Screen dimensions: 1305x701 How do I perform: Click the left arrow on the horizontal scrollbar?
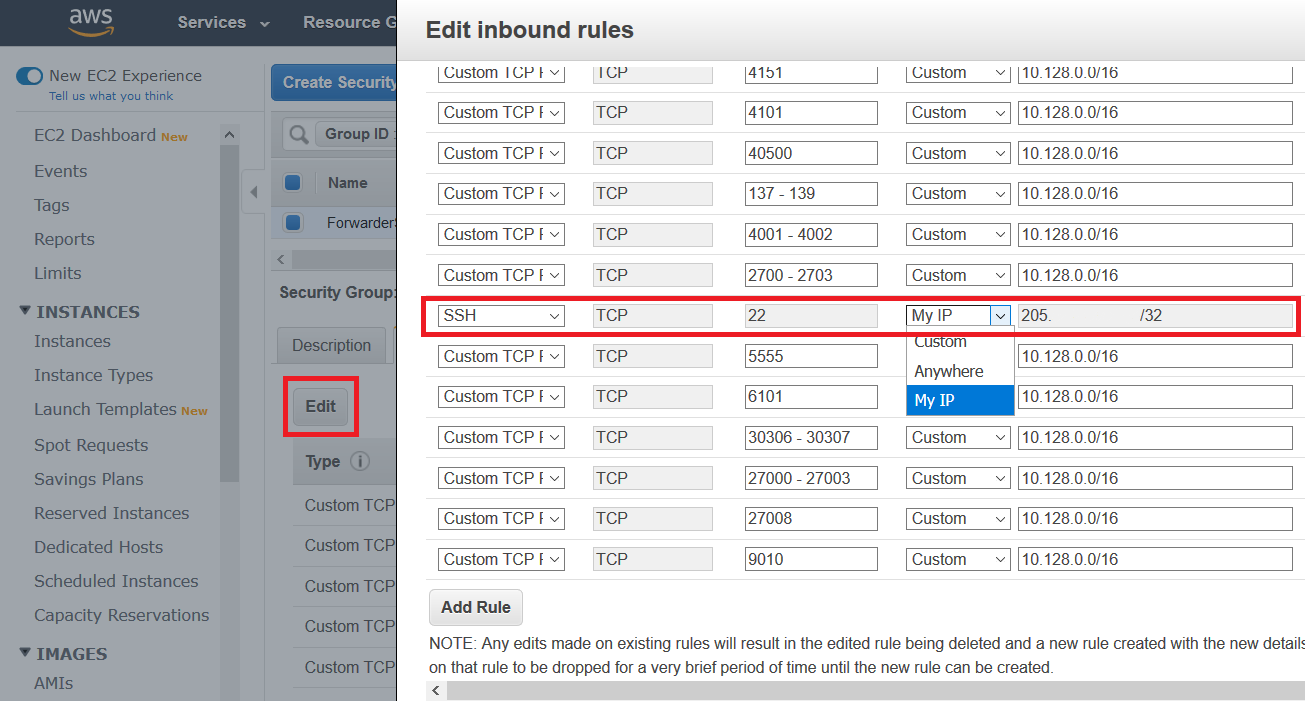pos(435,690)
